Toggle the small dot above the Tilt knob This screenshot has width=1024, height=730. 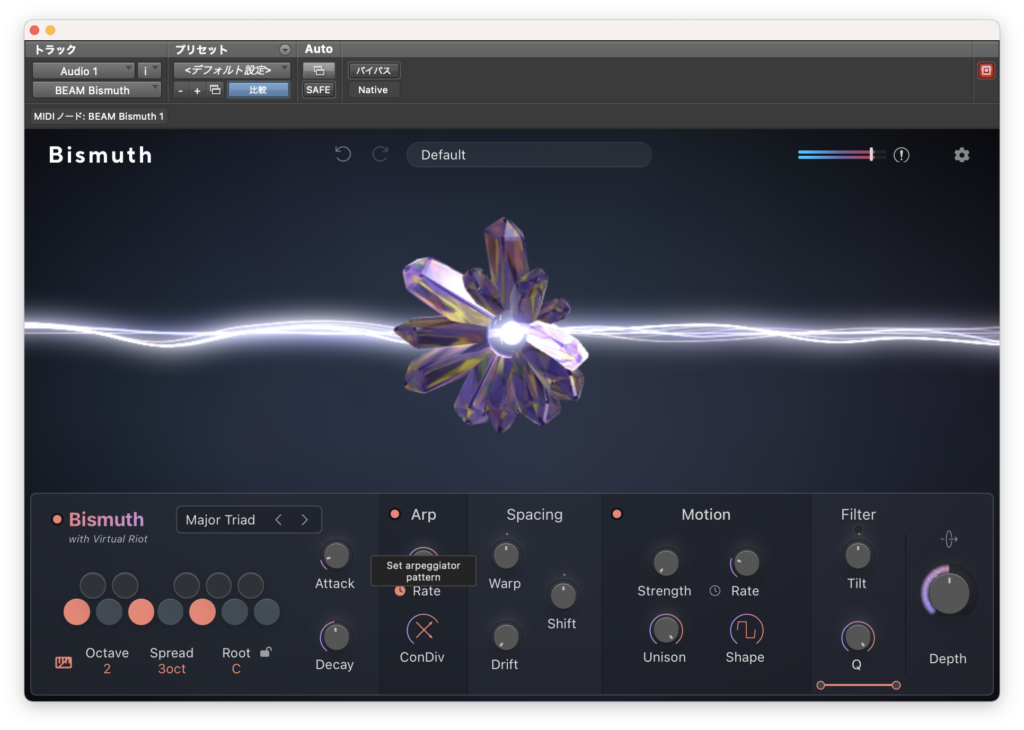[x=857, y=530]
